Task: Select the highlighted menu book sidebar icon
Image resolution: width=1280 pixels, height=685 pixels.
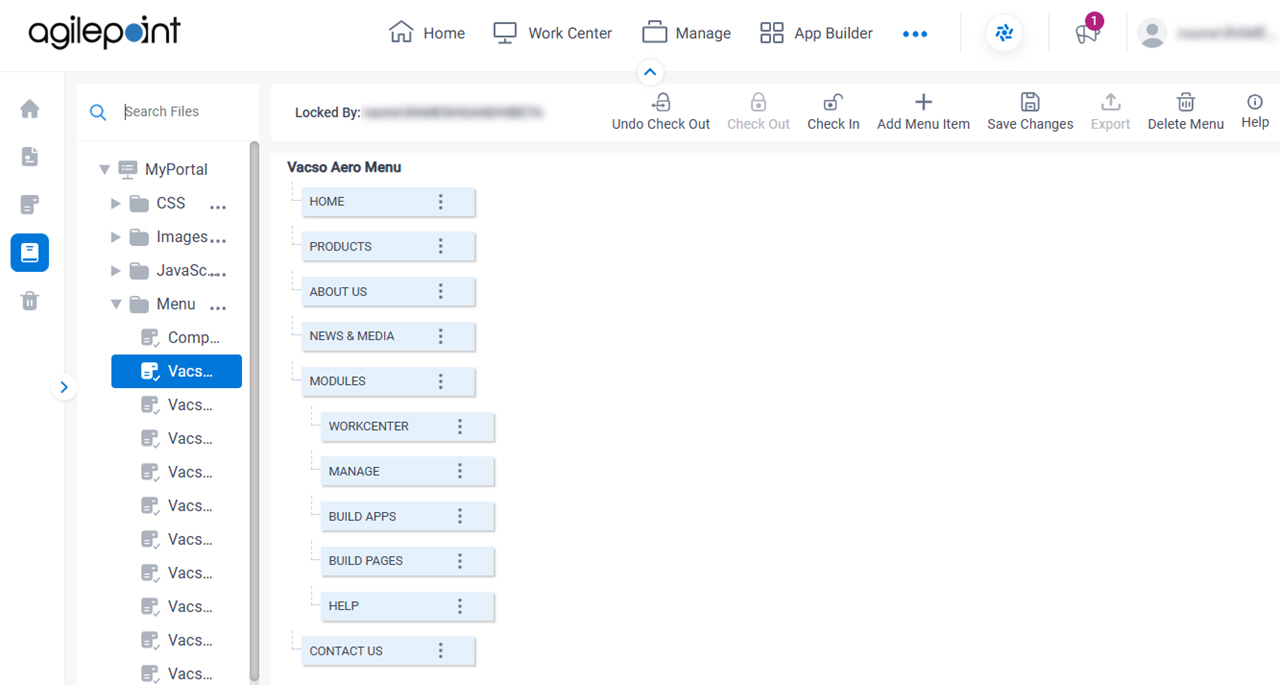Action: (x=30, y=253)
